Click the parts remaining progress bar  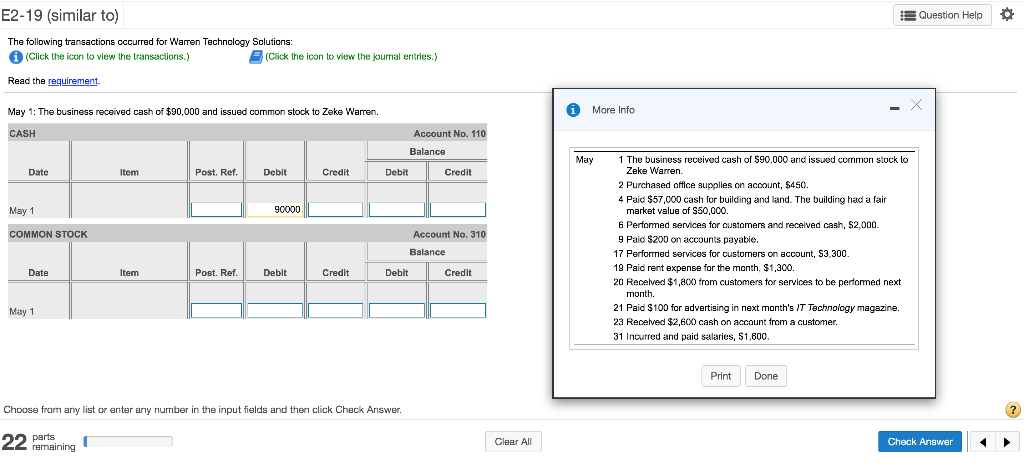coord(129,442)
